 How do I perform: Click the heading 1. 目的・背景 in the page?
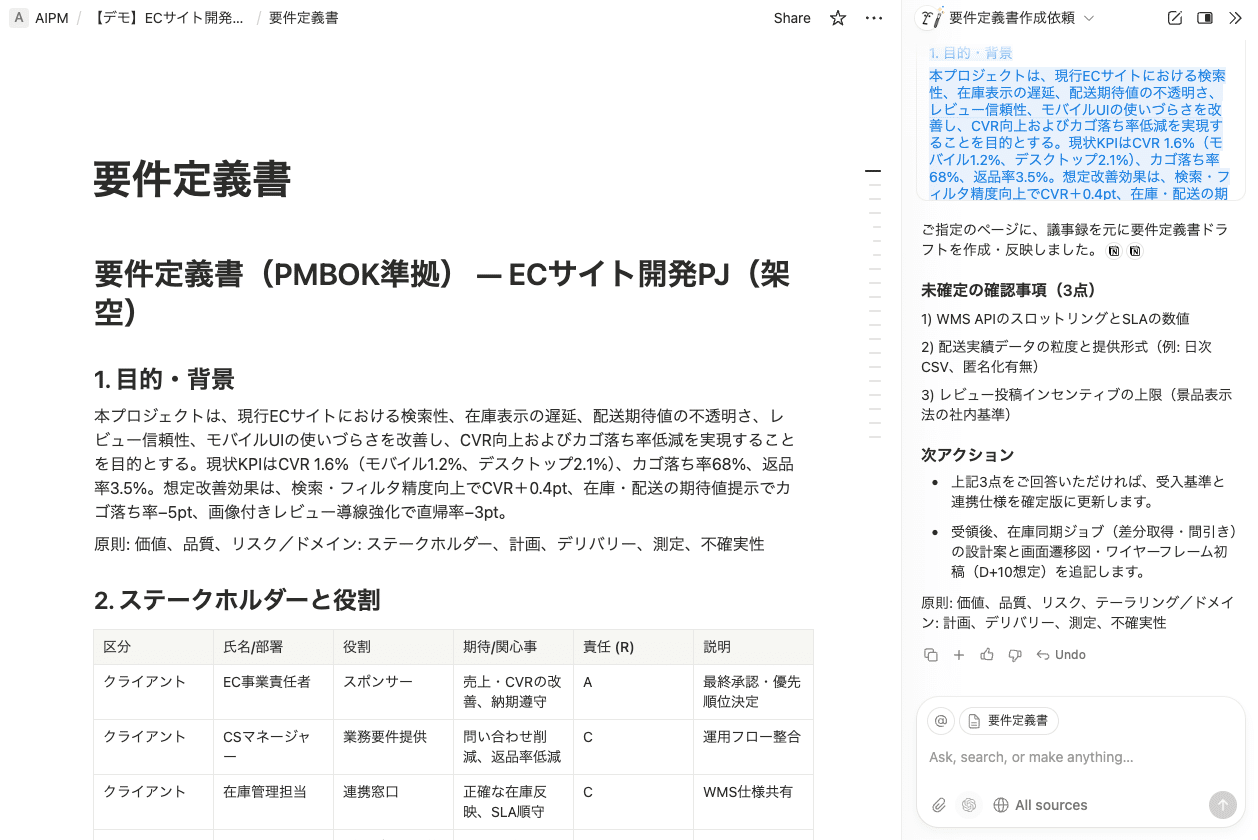click(165, 379)
